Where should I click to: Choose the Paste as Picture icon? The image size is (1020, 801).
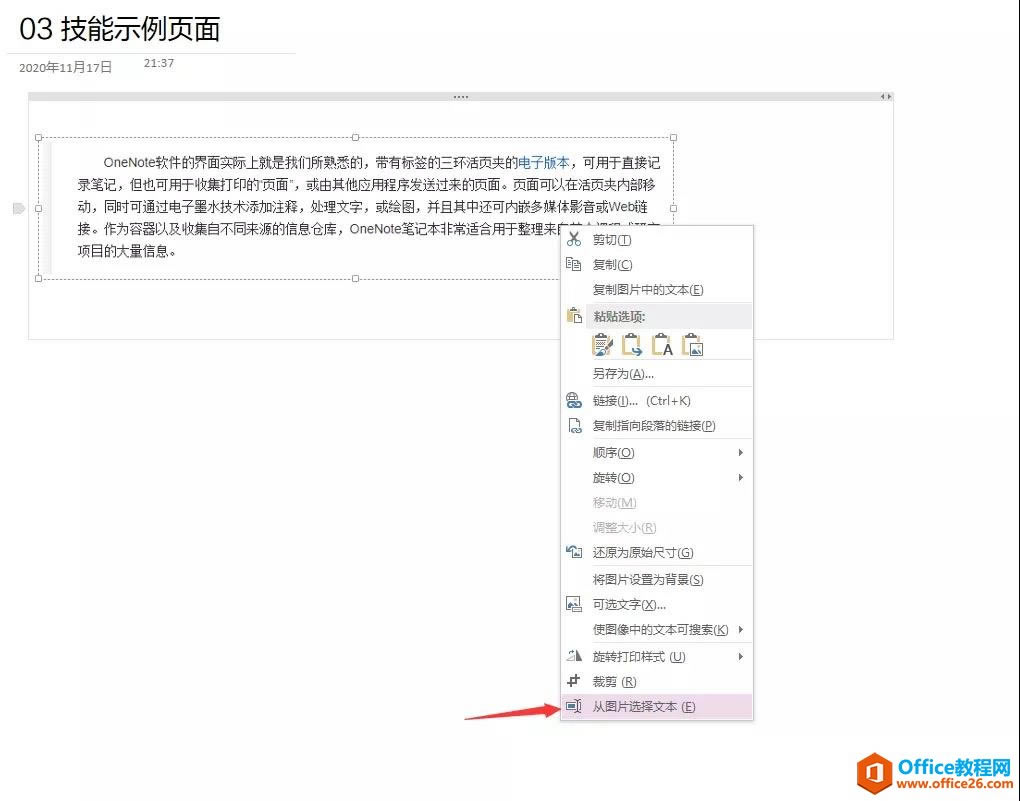(691, 344)
